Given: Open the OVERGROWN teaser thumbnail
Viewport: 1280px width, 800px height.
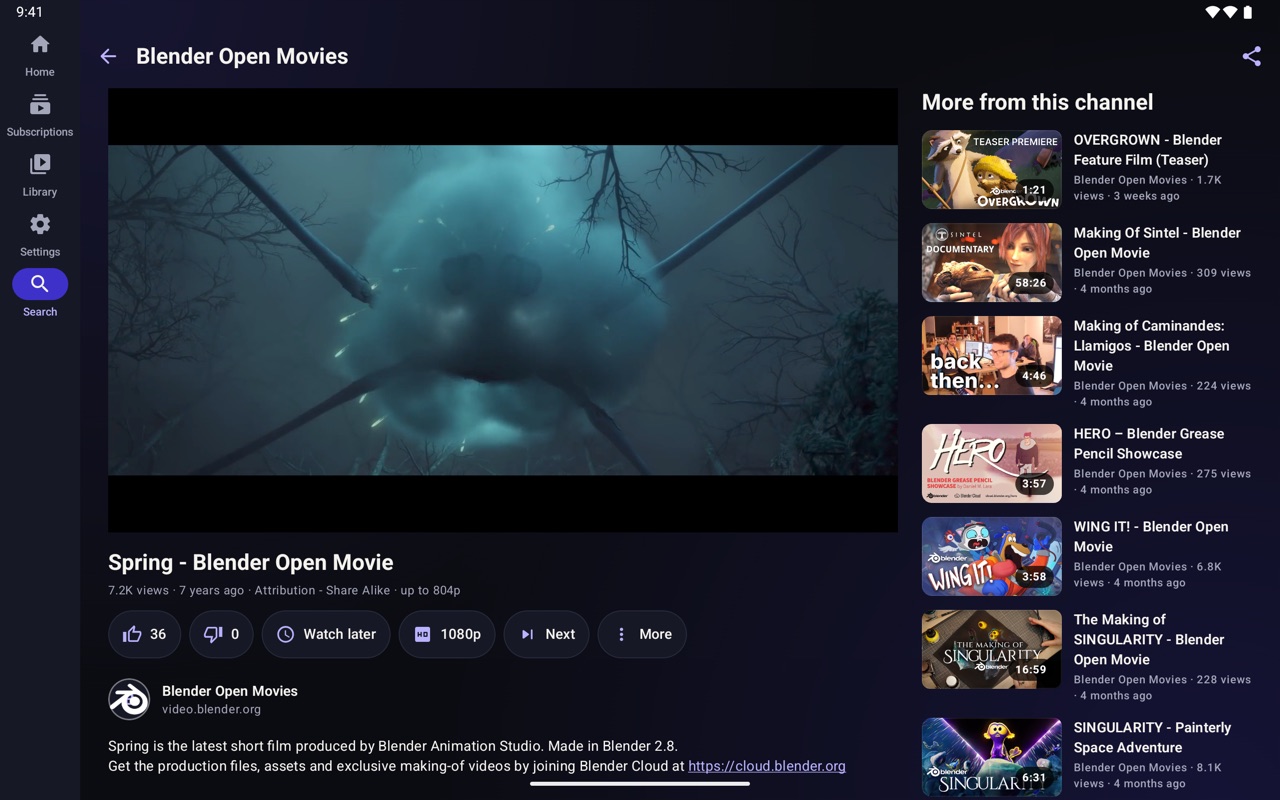Looking at the screenshot, I should tap(992, 170).
